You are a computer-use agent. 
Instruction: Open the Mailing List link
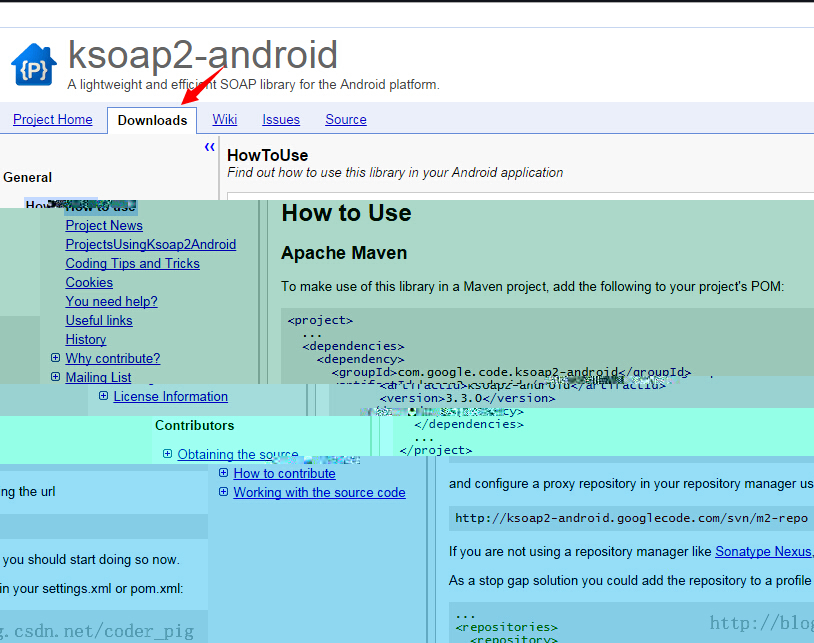click(x=98, y=377)
